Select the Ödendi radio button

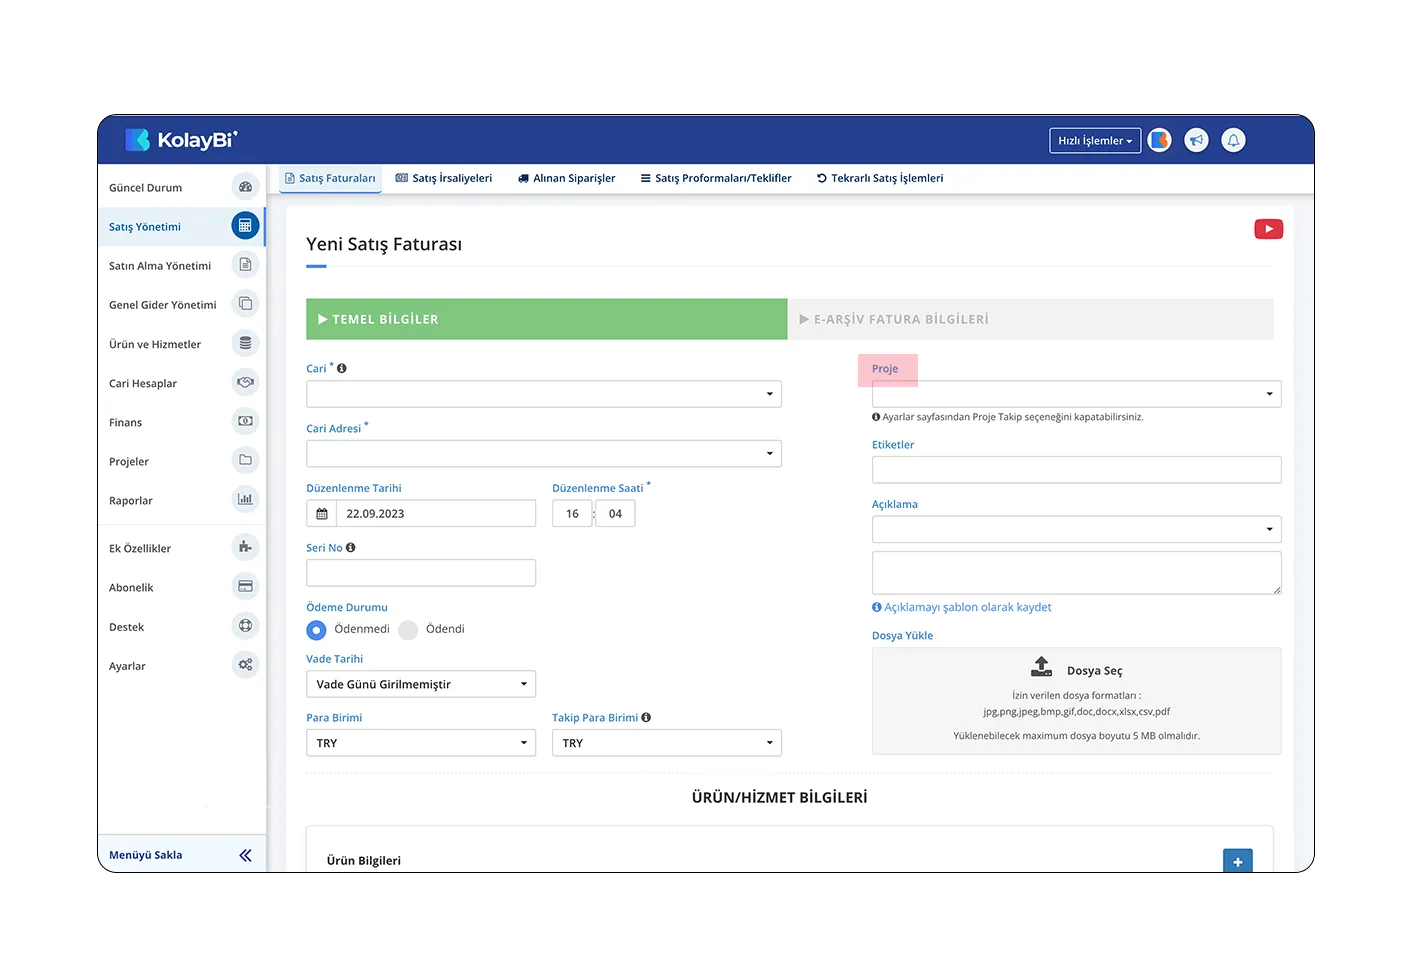408,630
